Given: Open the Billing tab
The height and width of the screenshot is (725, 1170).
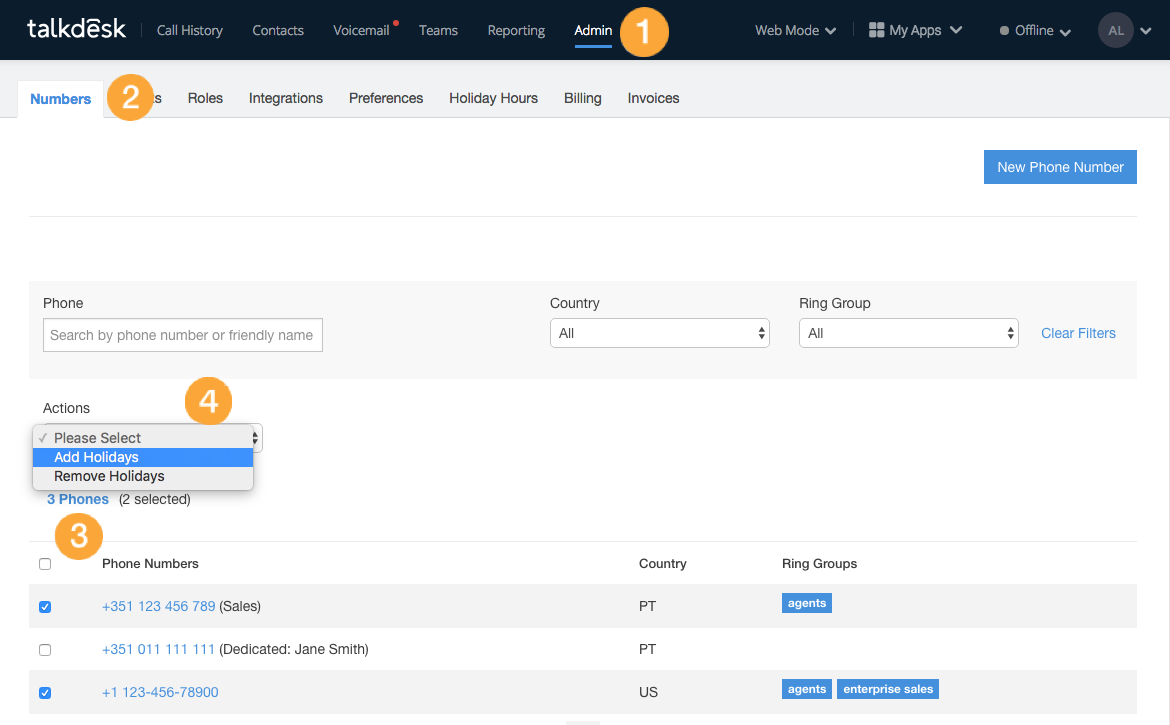Looking at the screenshot, I should pyautogui.click(x=583, y=98).
